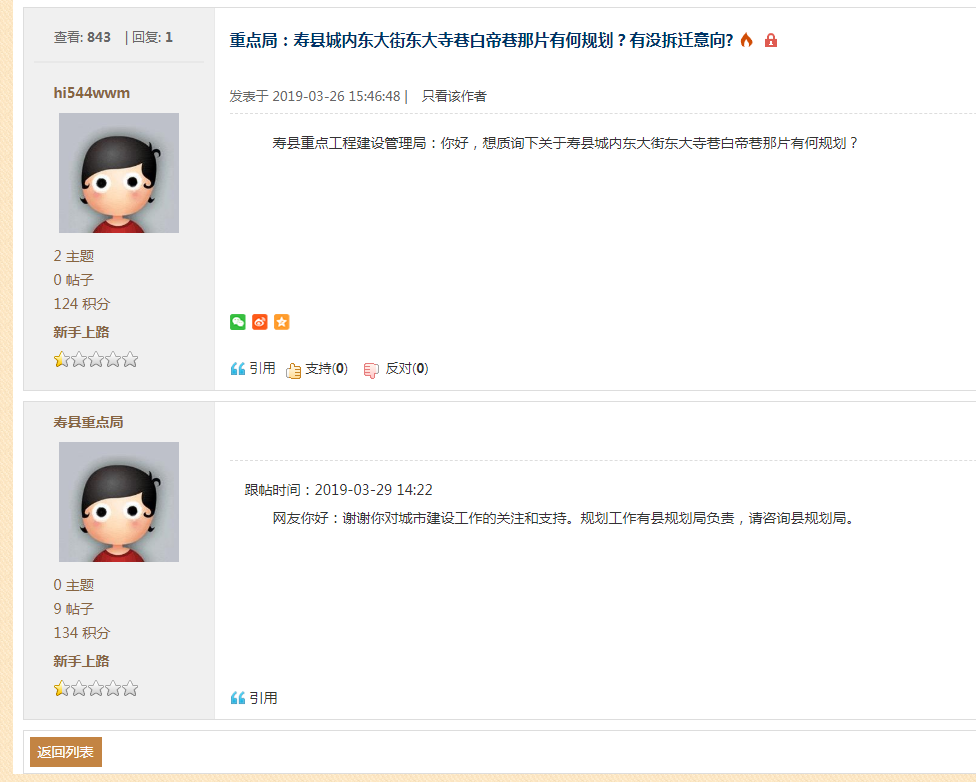Click 寿县重点局 avatar image
Viewport: 976px width, 782px height.
point(119,502)
